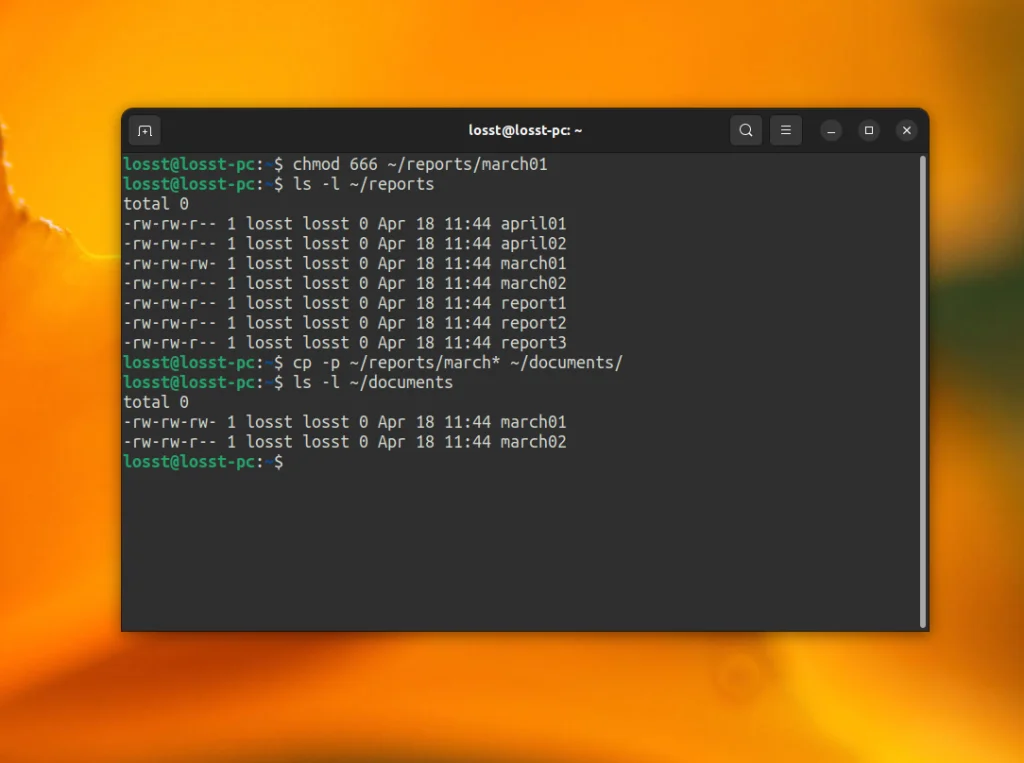Screen dimensions: 1024x763
Task: Click the chmod 666 ~/reports/march01 command
Action: [420, 165]
